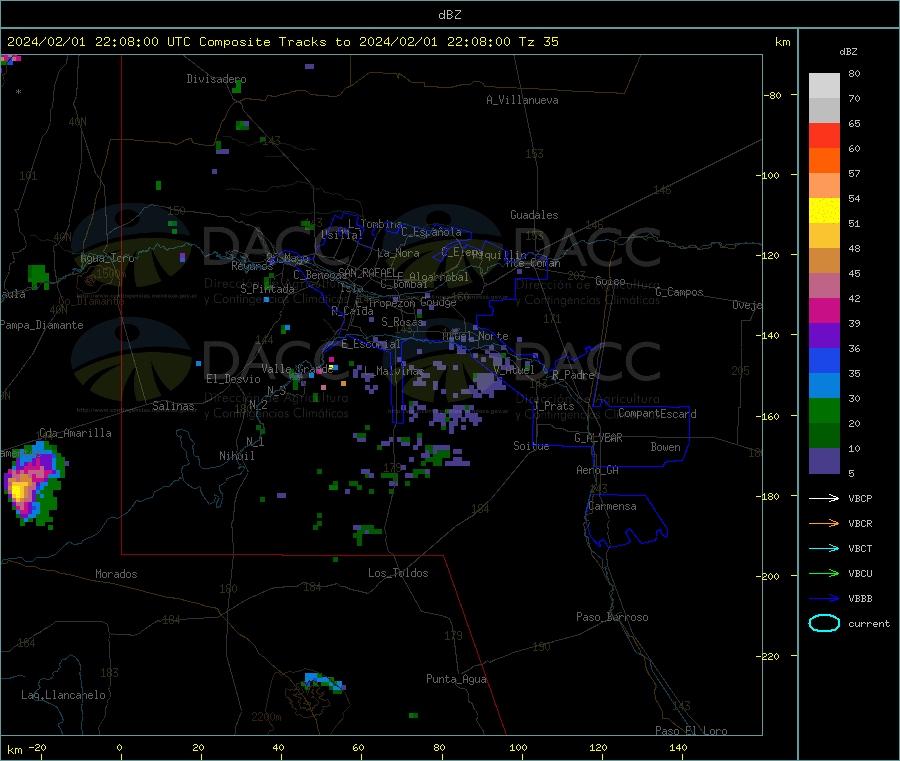Click the Paso_Barroso place label
This screenshot has width=900, height=761.
612,617
